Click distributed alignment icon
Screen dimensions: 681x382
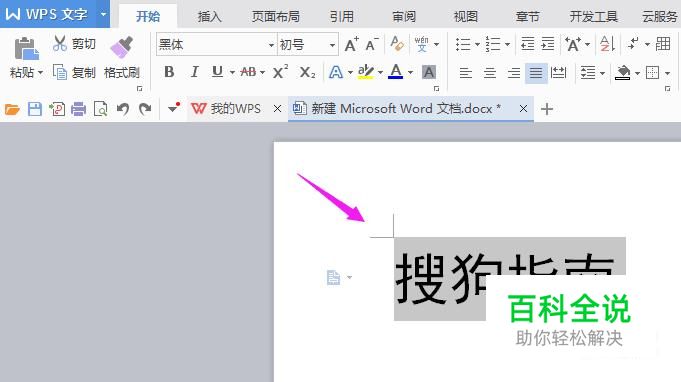pyautogui.click(x=558, y=72)
